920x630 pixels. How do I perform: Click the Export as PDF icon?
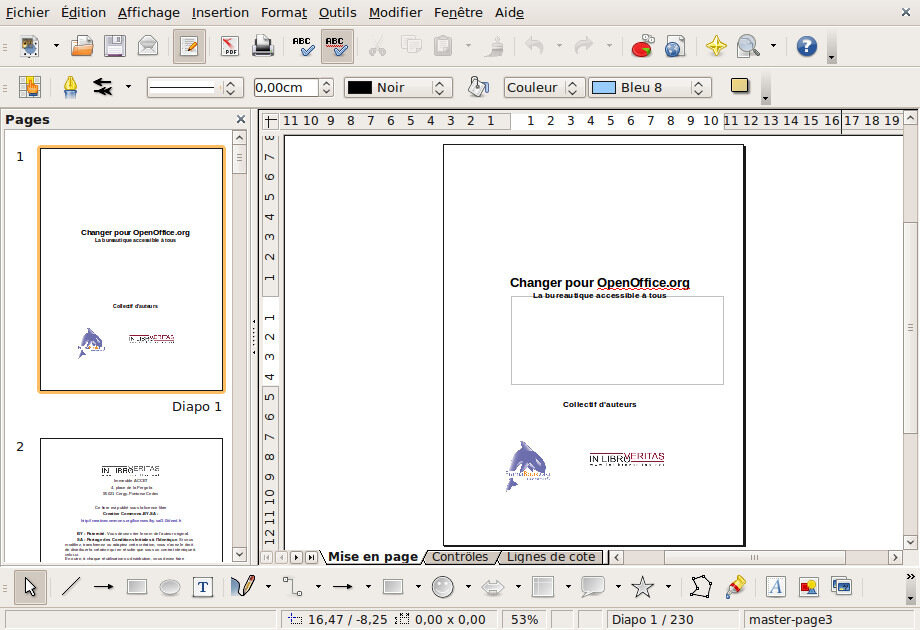click(230, 46)
